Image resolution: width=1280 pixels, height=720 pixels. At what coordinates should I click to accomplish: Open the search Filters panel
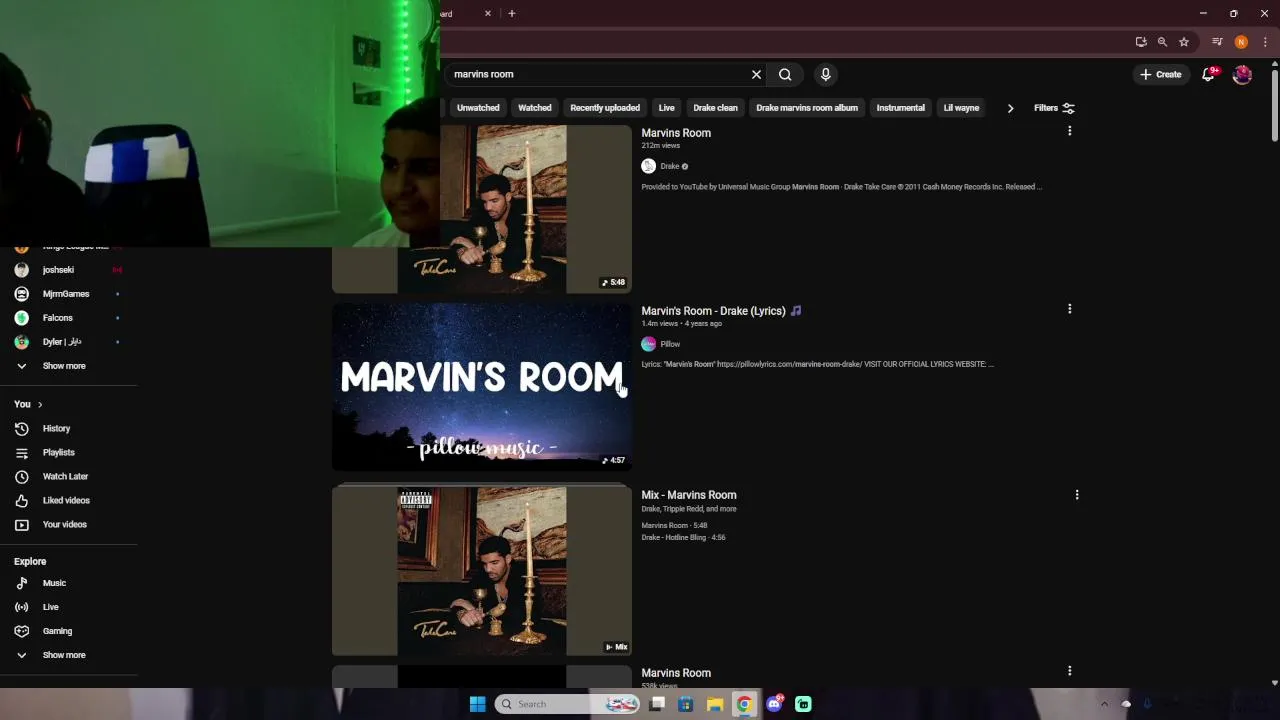1054,108
